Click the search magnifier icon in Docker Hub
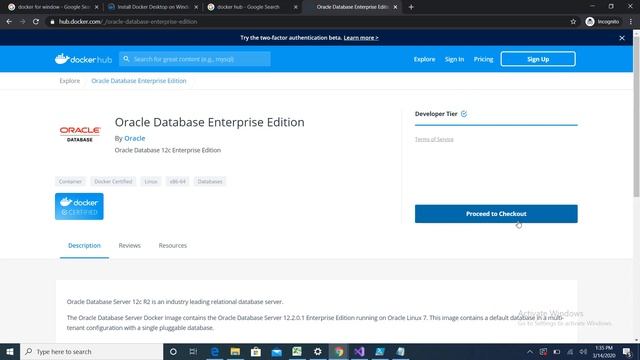 (126, 59)
